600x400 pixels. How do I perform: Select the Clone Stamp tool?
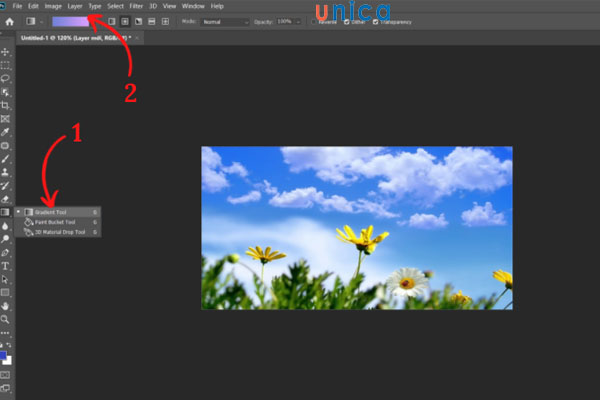coord(5,172)
